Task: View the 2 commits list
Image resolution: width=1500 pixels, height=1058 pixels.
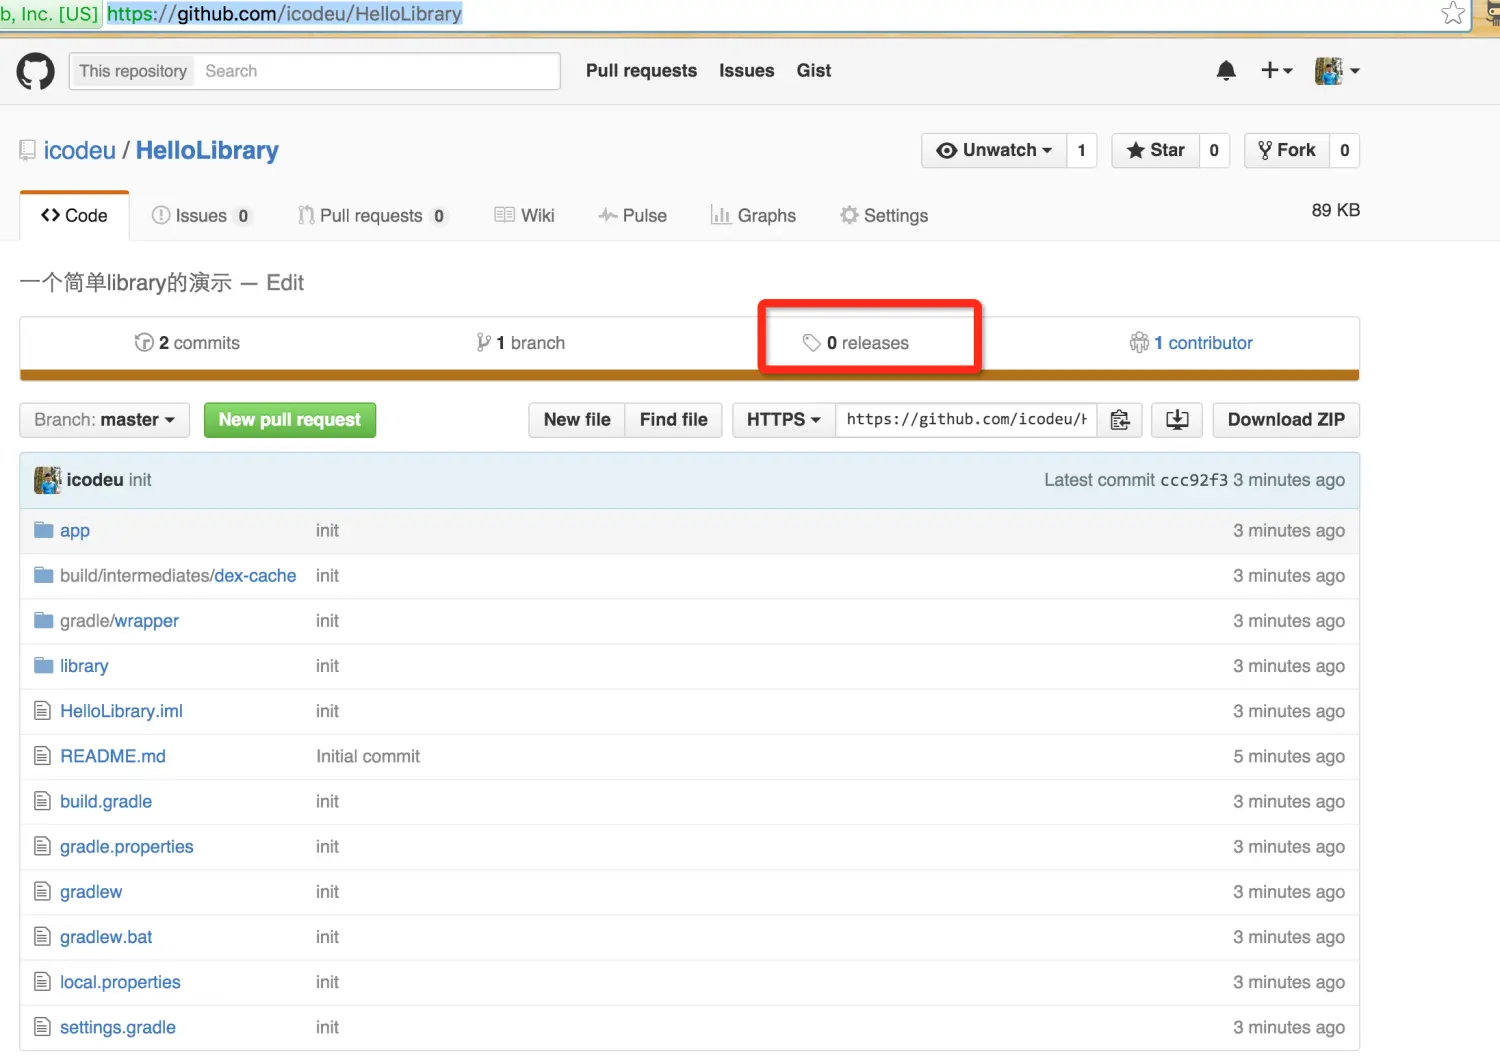Action: coord(188,343)
